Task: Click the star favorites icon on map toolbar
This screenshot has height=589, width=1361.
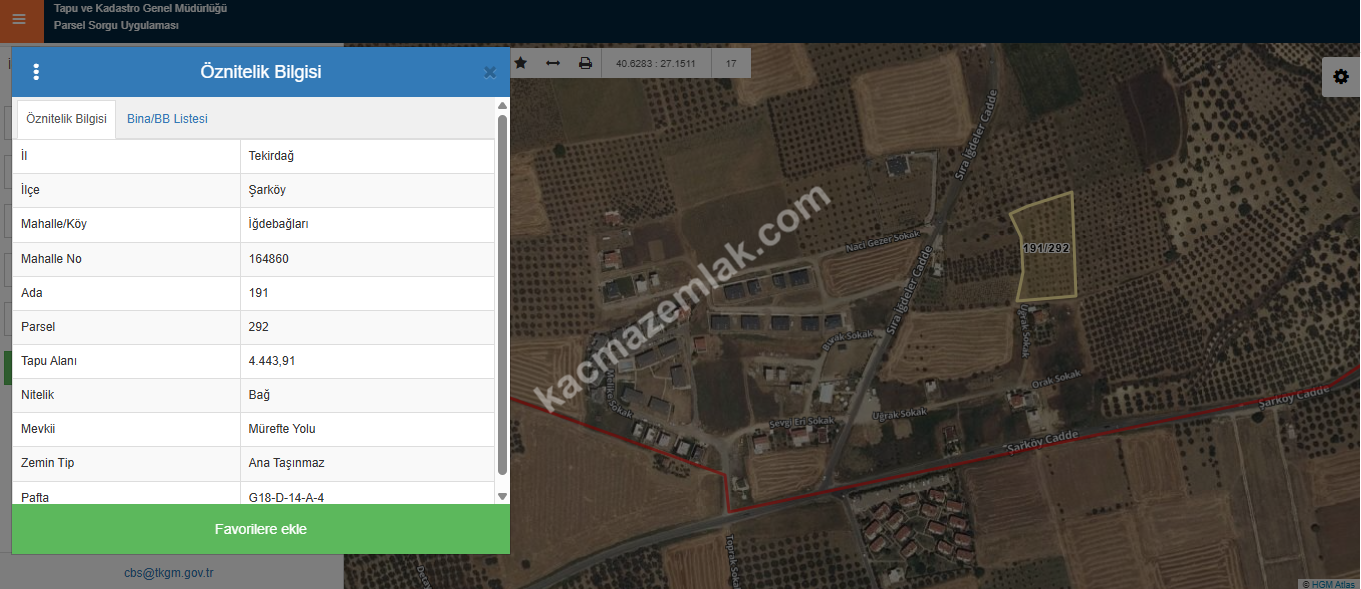Action: point(520,63)
